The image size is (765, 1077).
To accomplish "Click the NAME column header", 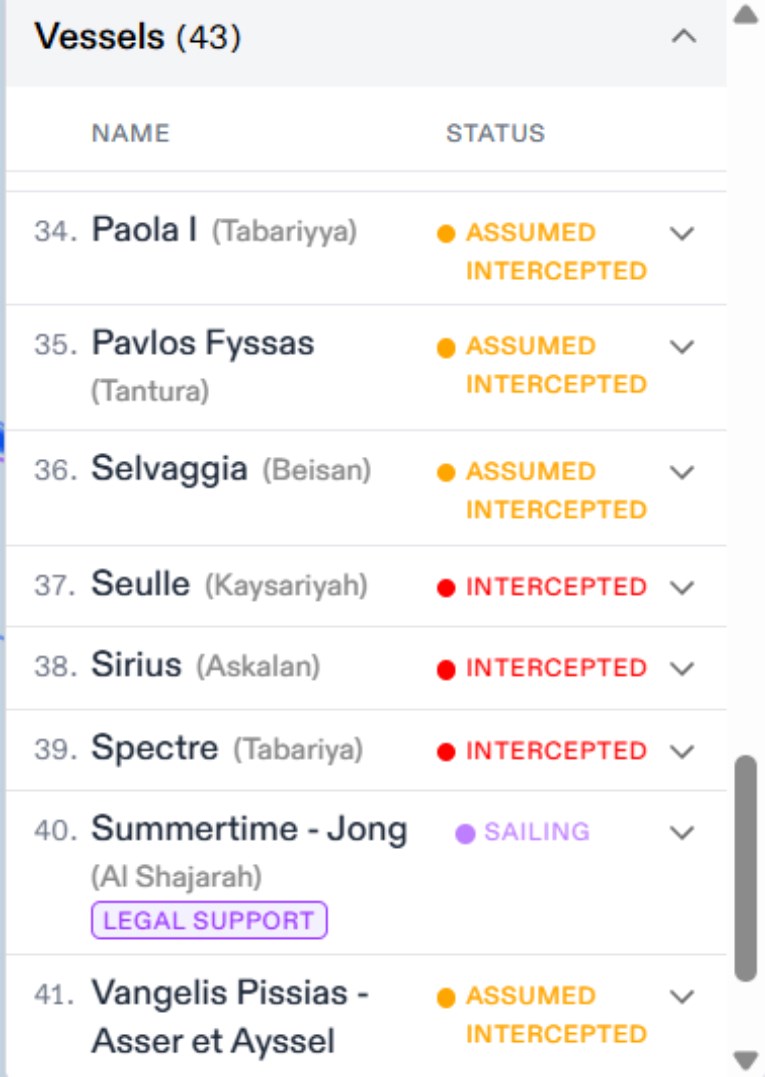I will tap(130, 133).
